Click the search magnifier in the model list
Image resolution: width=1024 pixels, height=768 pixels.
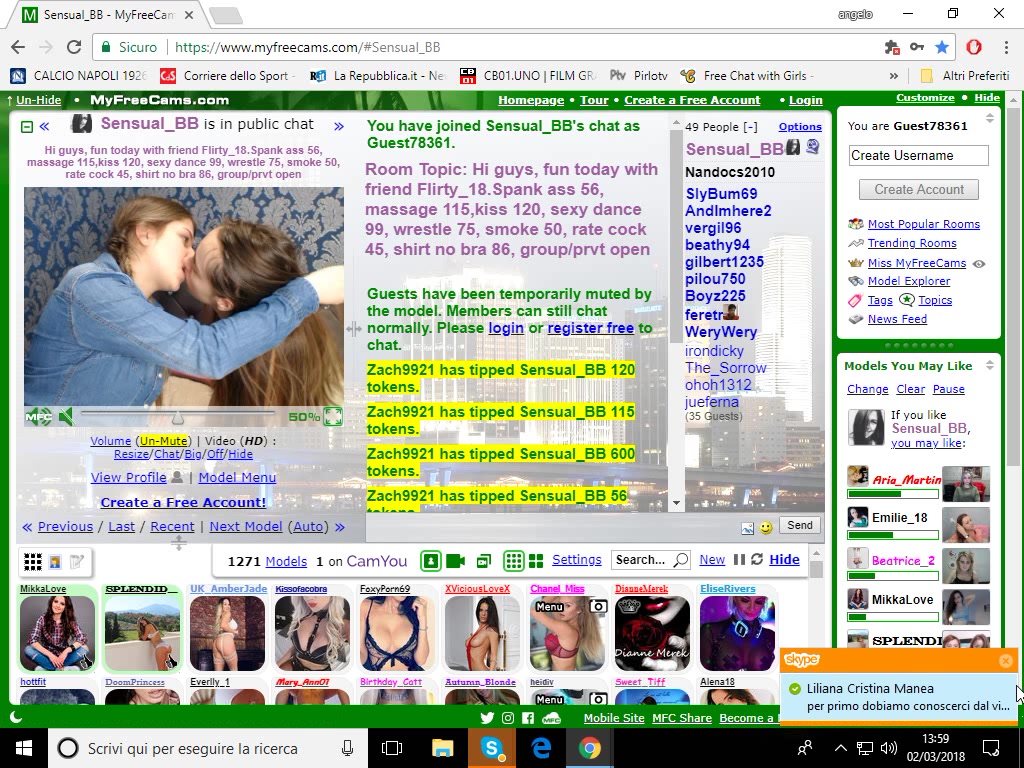681,560
